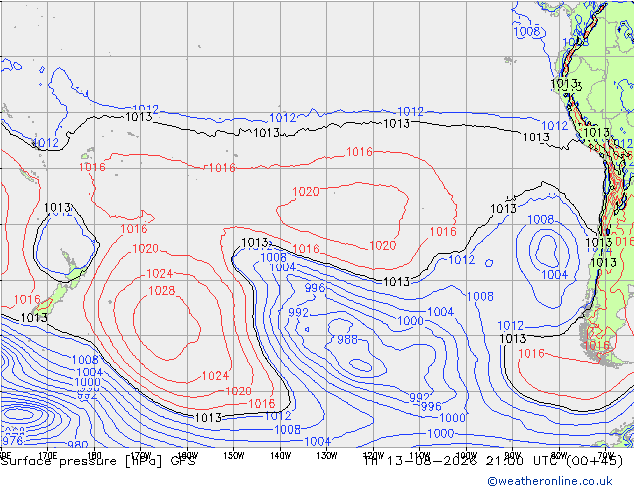Click the 1016 label southwest of Cape Horn

[x=531, y=354]
